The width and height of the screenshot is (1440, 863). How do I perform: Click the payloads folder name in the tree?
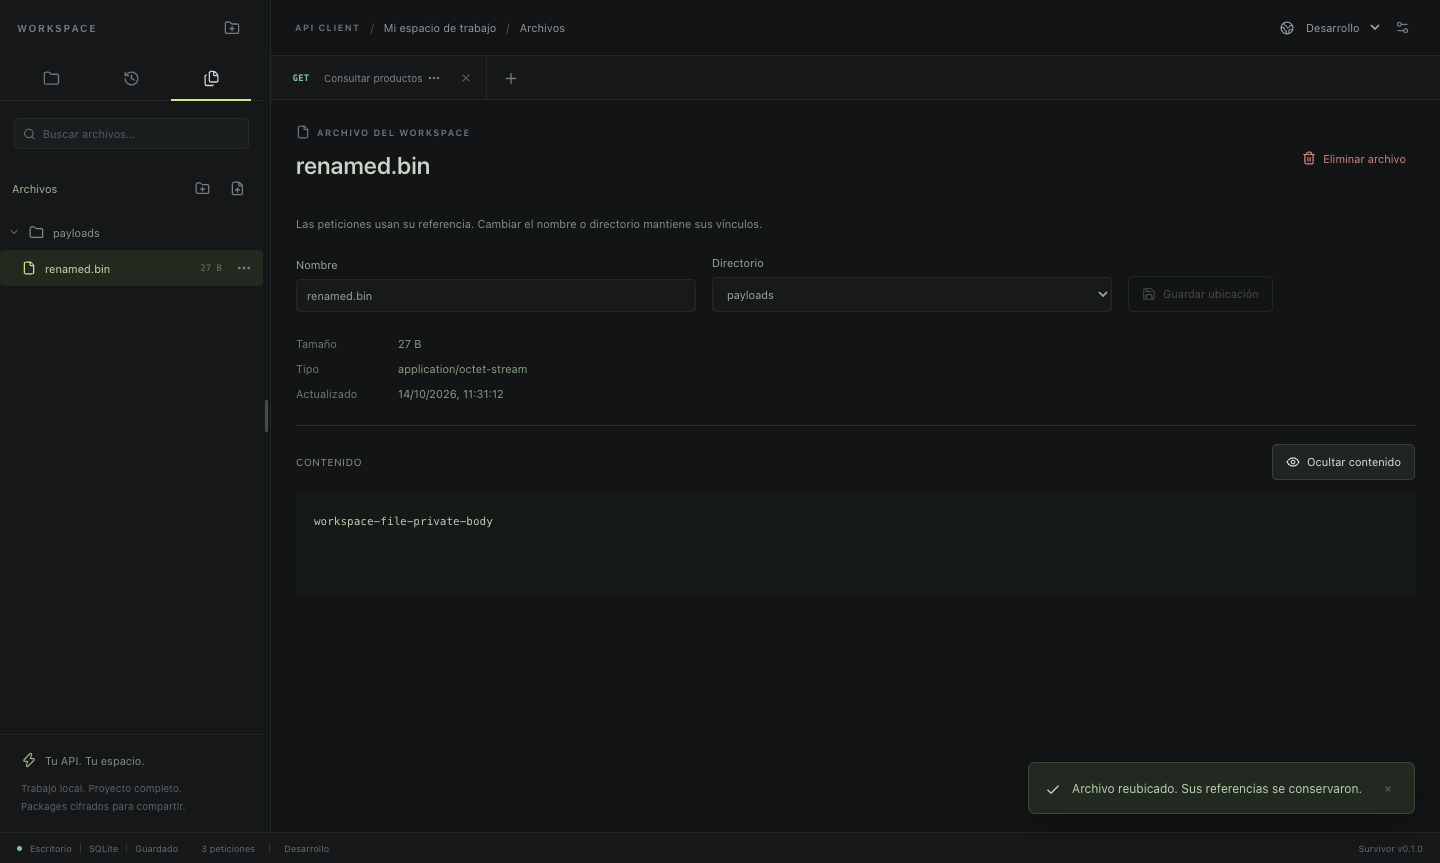coord(76,233)
